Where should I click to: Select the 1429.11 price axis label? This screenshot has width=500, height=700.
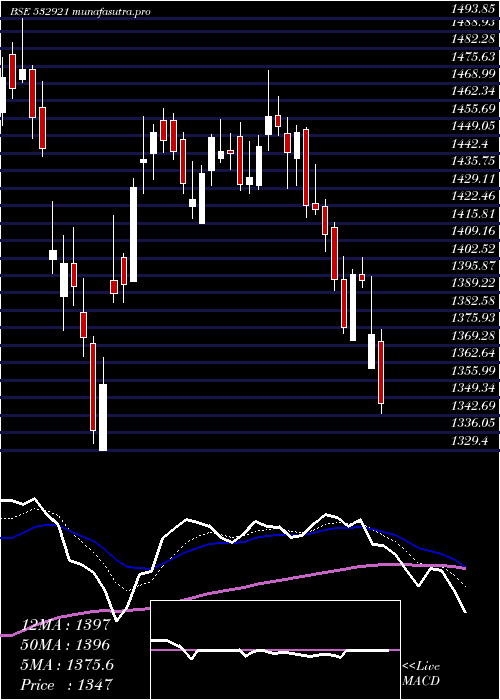coord(473,179)
